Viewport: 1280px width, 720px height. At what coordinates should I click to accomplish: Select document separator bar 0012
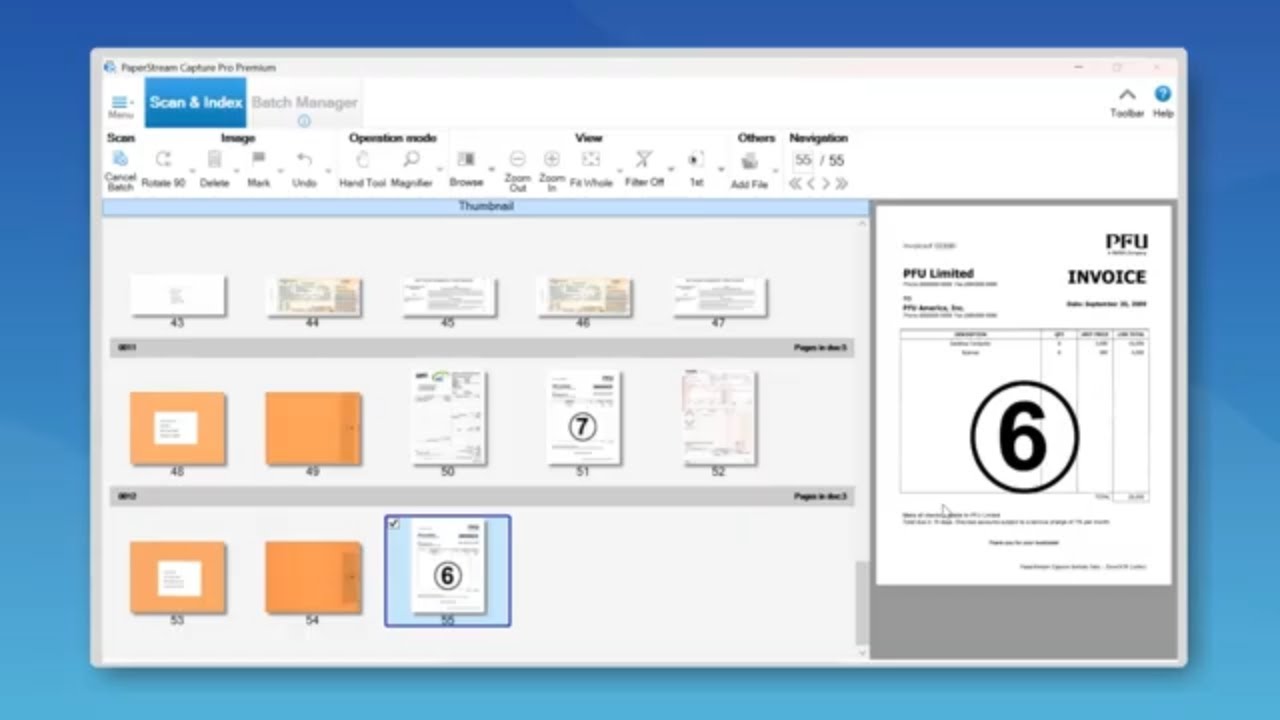point(481,496)
